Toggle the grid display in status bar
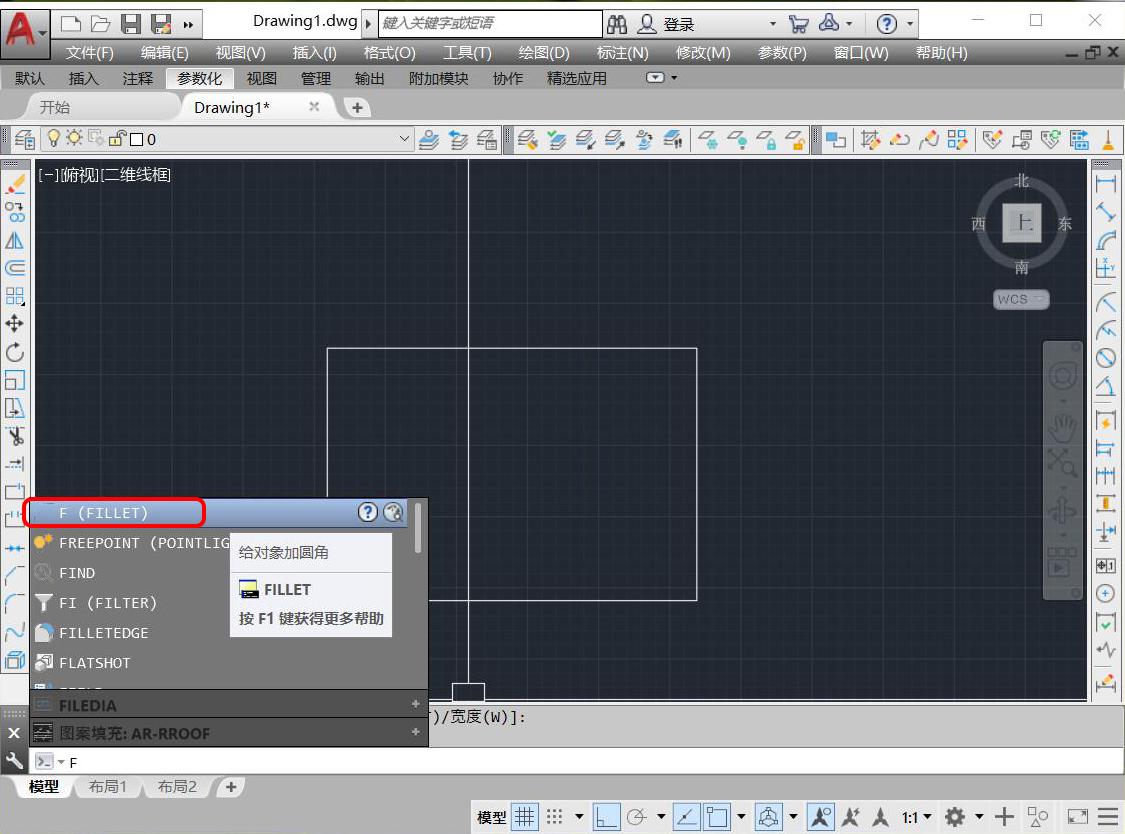 pyautogui.click(x=525, y=817)
